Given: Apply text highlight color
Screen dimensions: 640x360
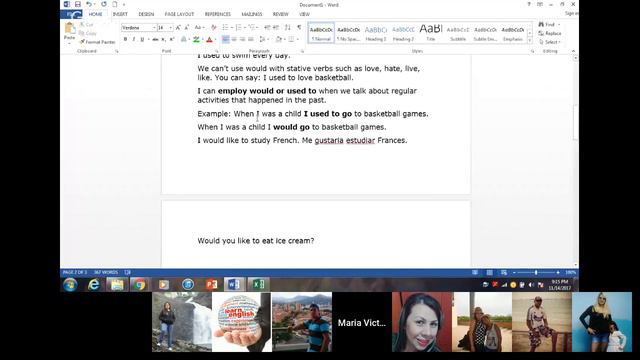Looking at the screenshot, I should (196, 39).
